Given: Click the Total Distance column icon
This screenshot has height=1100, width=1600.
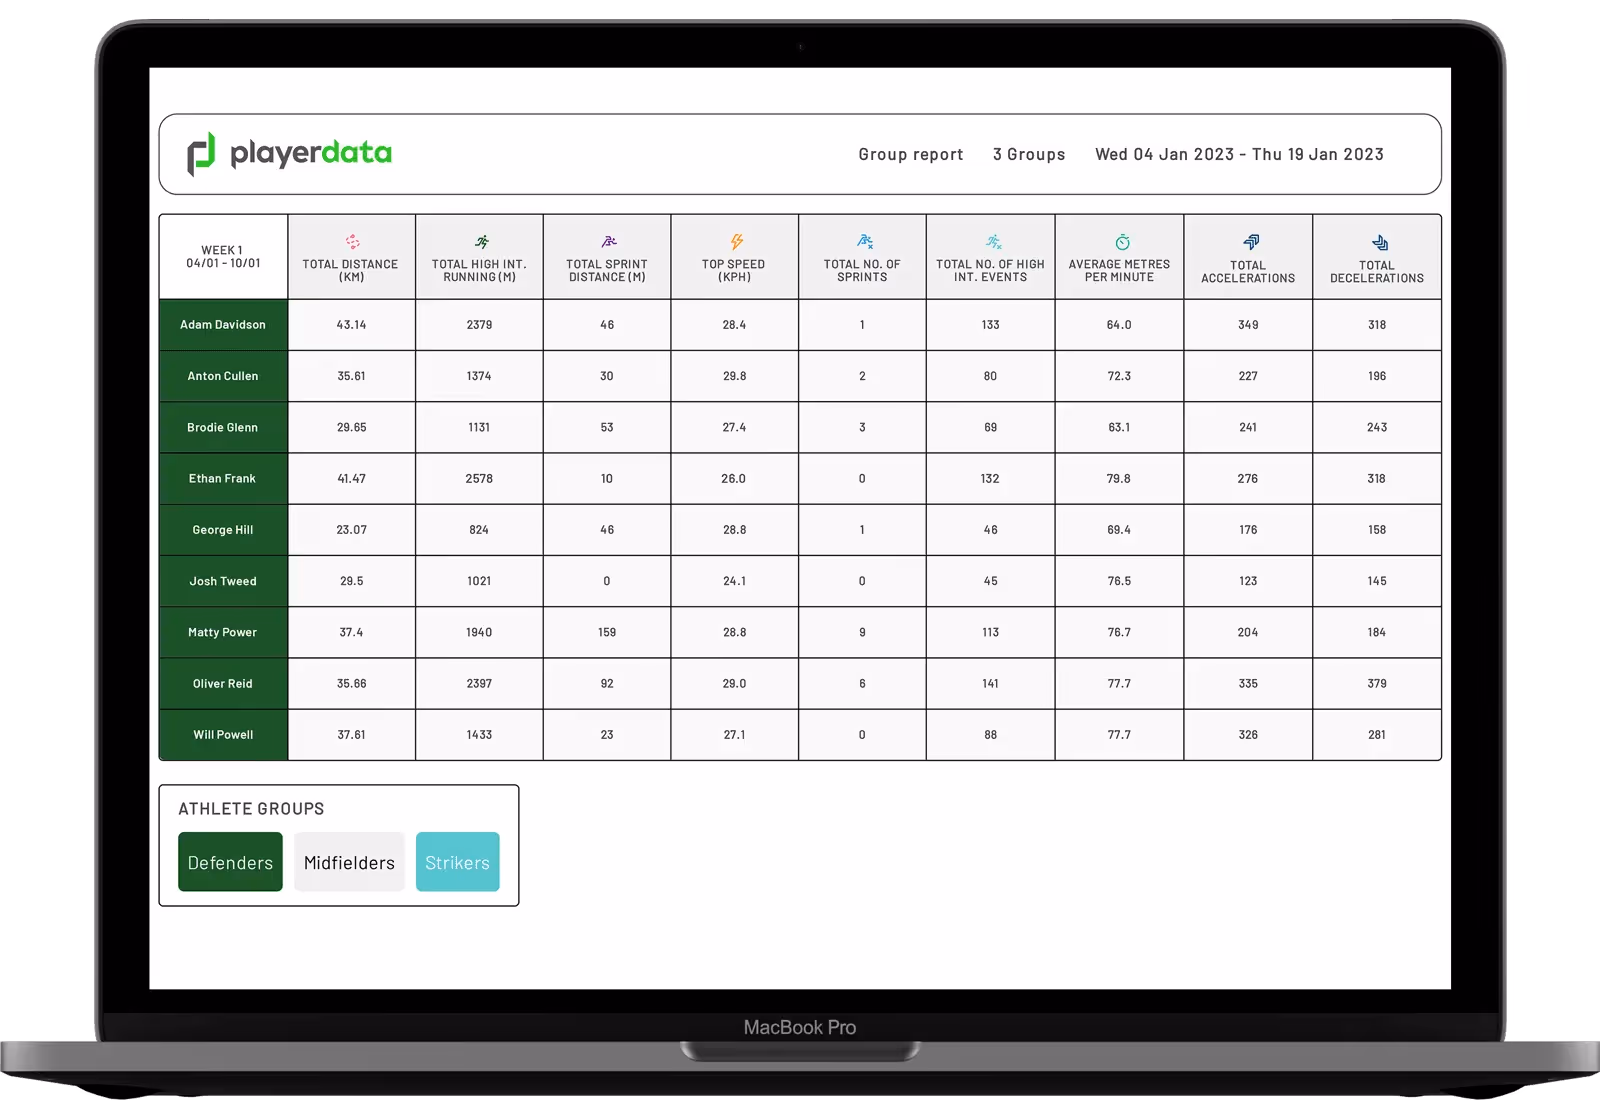Looking at the screenshot, I should point(352,242).
